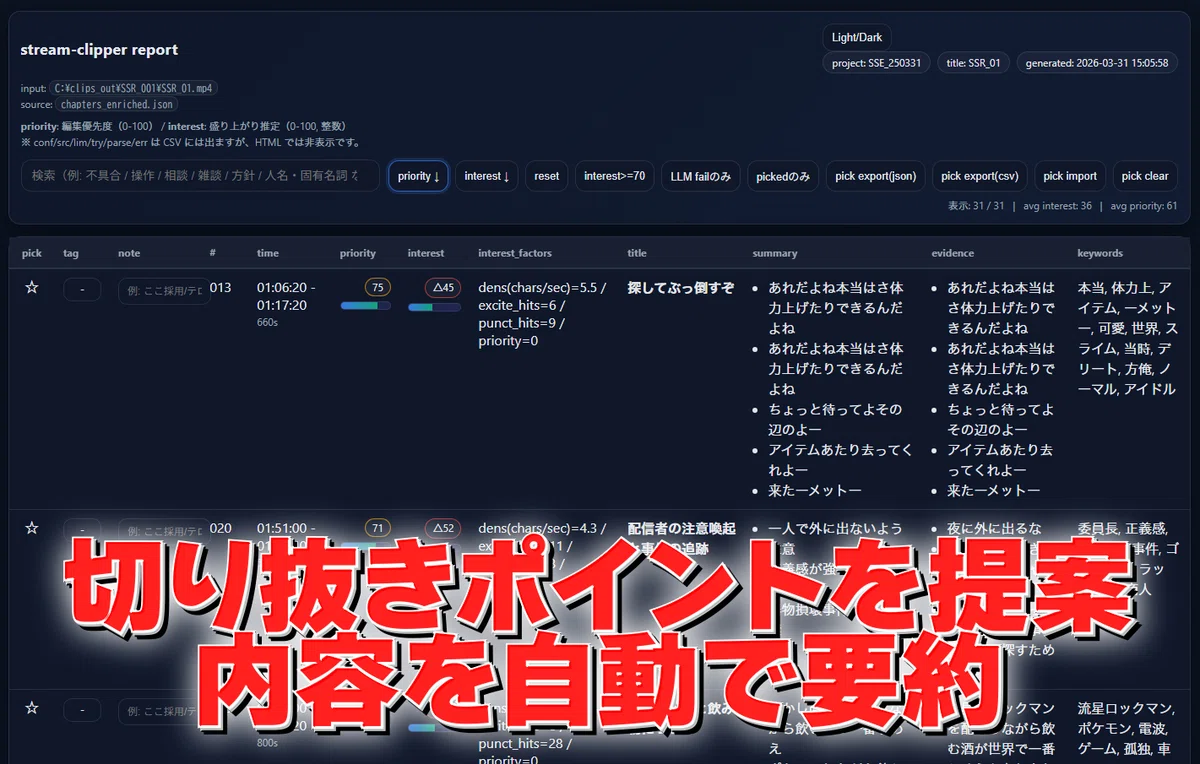
Task: Star the pick icon in the 800s row
Action: tap(31, 708)
